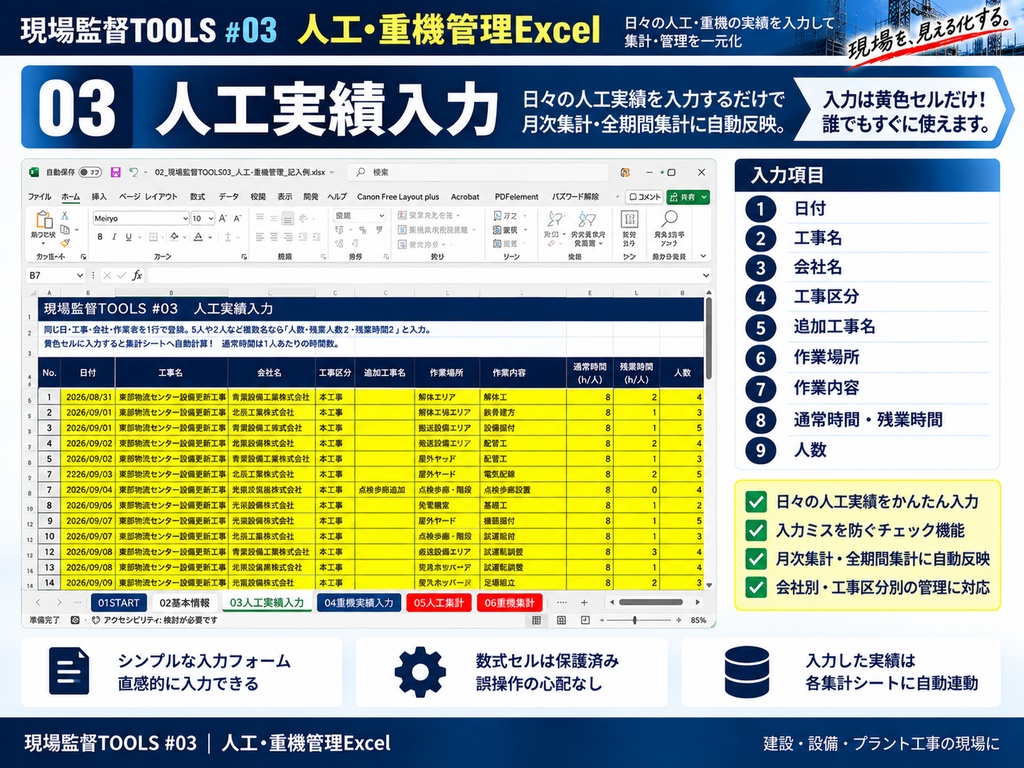Switch to the 02基本情報 sheet tab
Image resolution: width=1024 pixels, height=768 pixels.
pyautogui.click(x=185, y=603)
